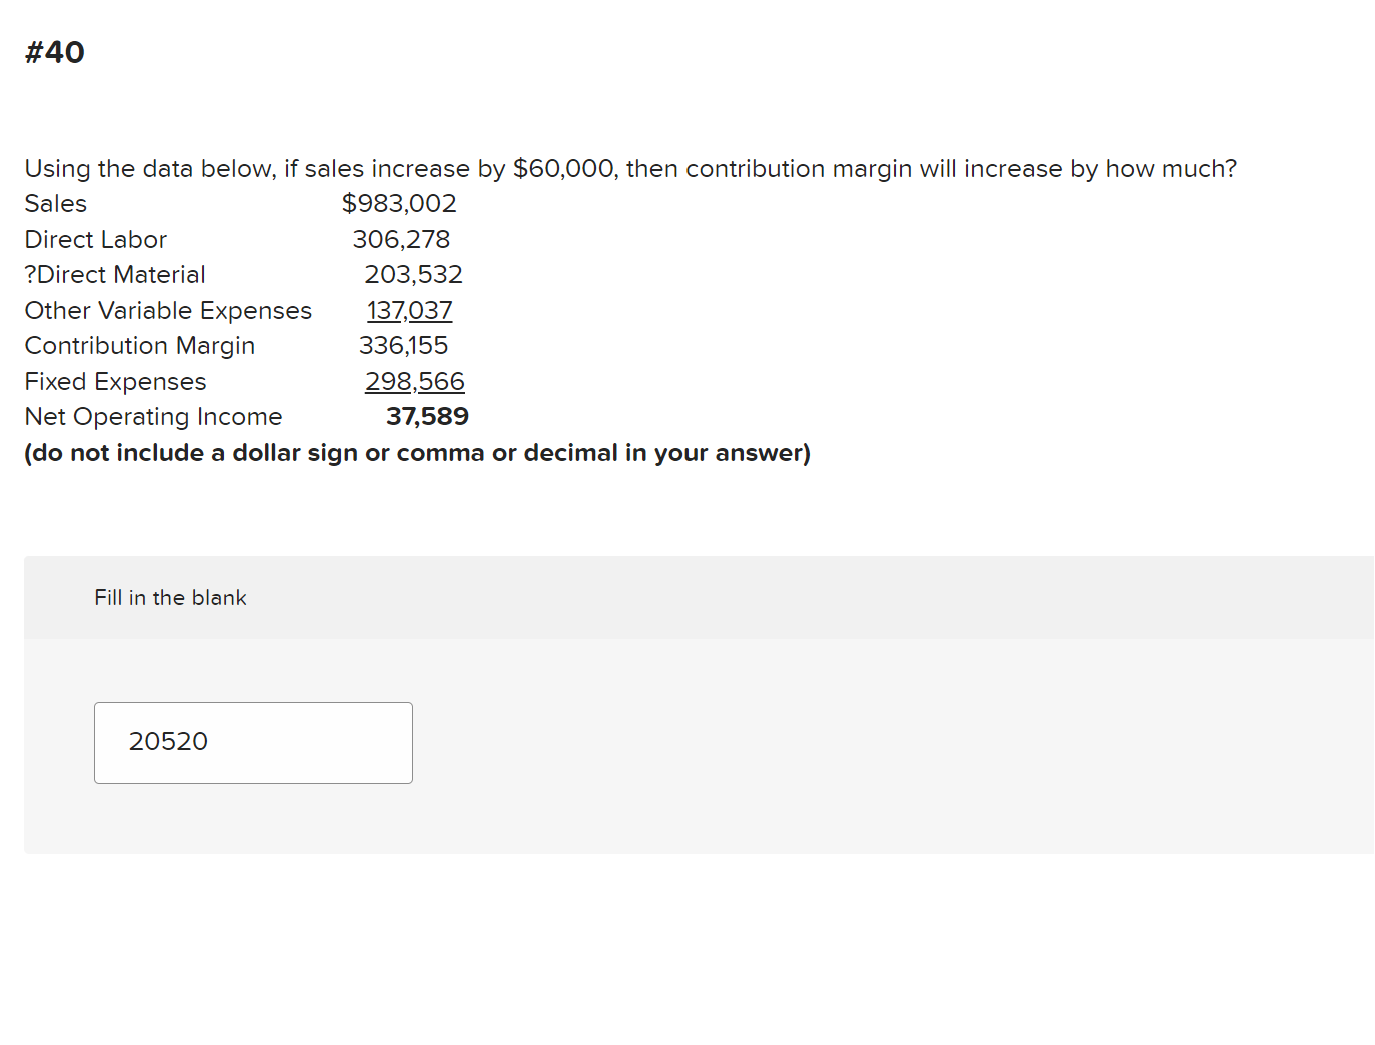Image resolution: width=1375 pixels, height=1045 pixels.
Task: Click the Fill in the blank label
Action: pyautogui.click(x=170, y=597)
